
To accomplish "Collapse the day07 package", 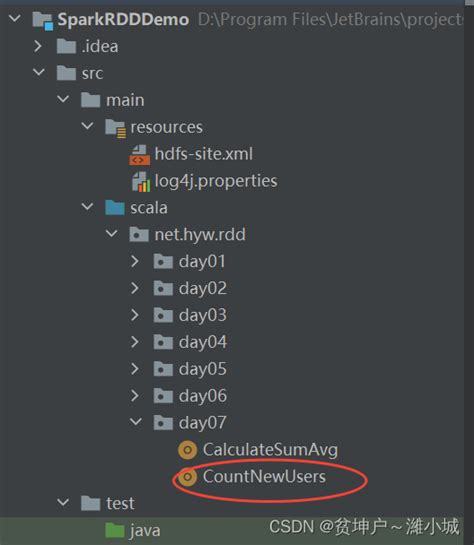I will tap(136, 422).
